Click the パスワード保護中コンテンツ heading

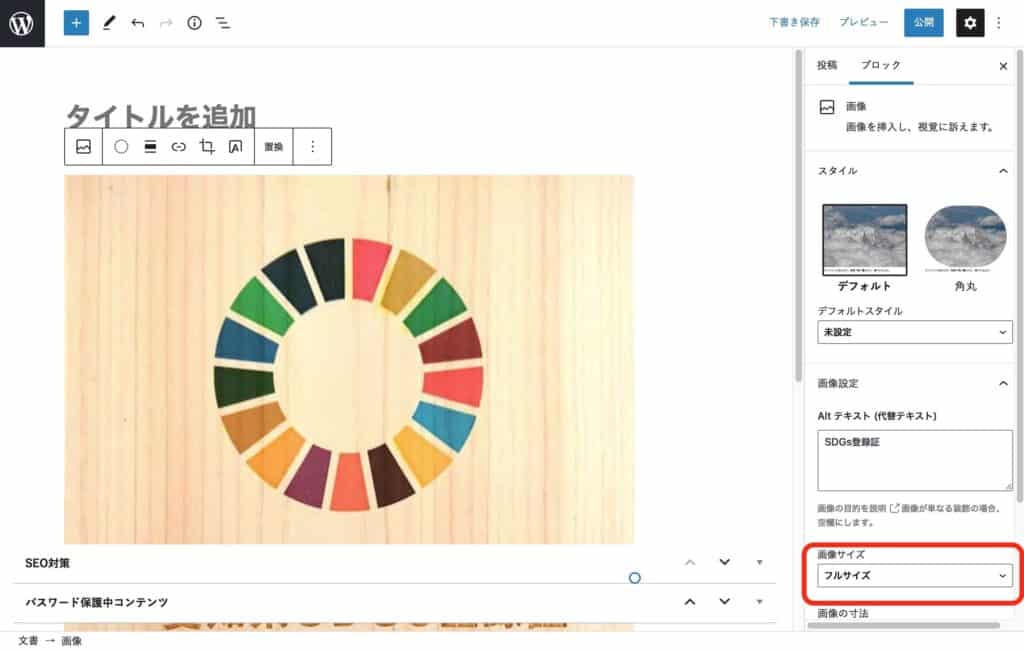[97, 602]
